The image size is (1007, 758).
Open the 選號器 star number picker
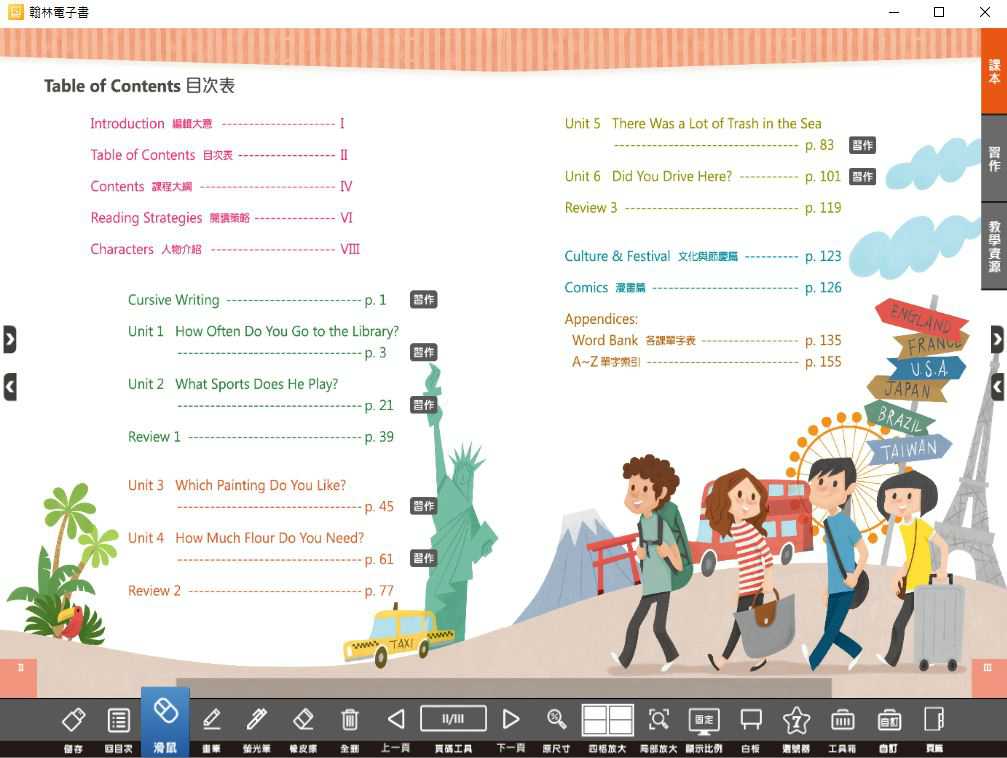(x=796, y=719)
